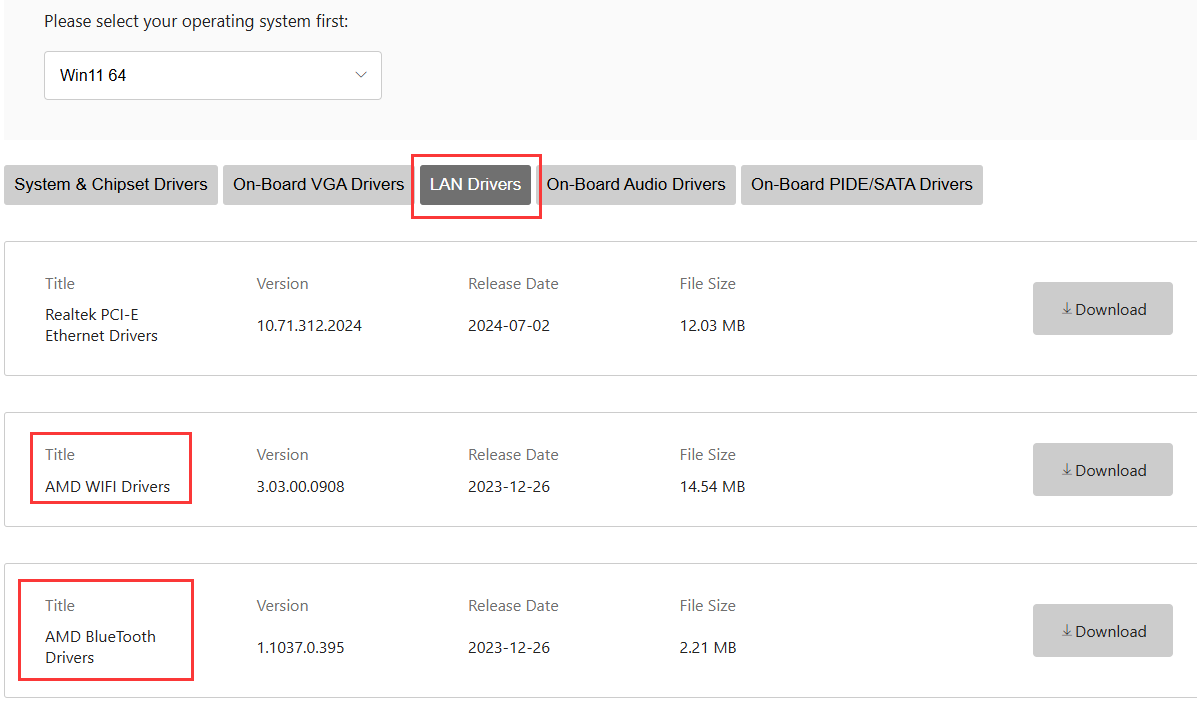The image size is (1197, 706).
Task: Click the AMD WIFI Drivers title text
Action: pos(107,487)
